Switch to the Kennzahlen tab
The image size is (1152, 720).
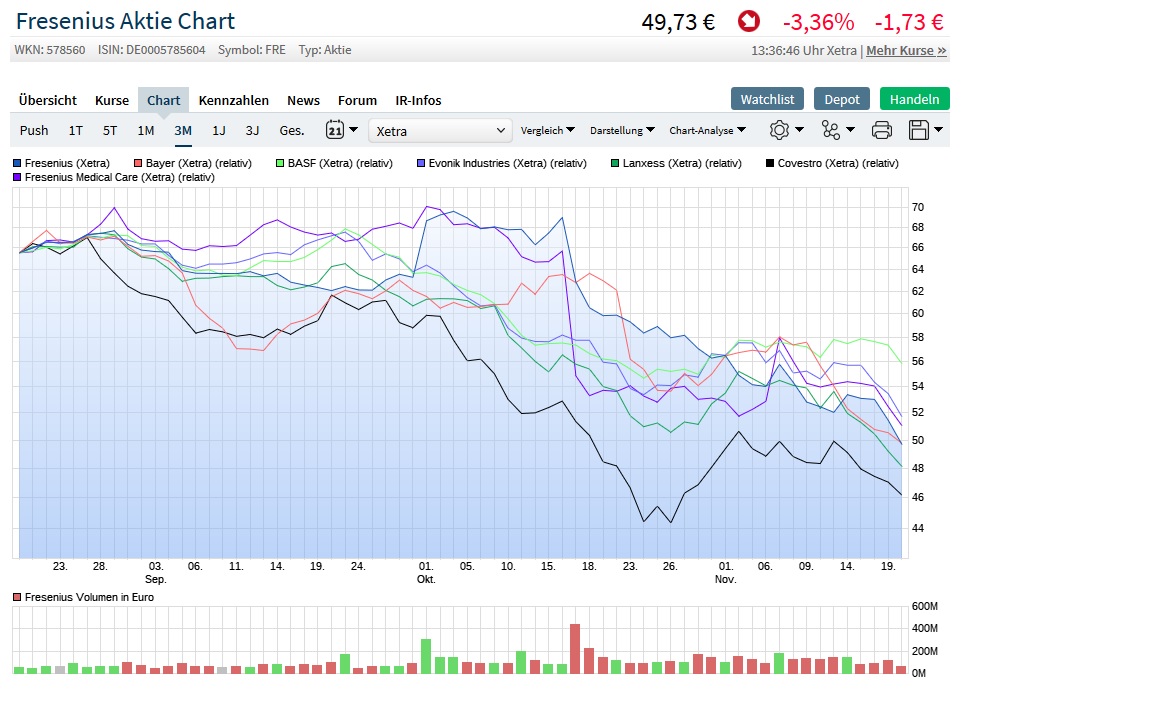tap(234, 100)
